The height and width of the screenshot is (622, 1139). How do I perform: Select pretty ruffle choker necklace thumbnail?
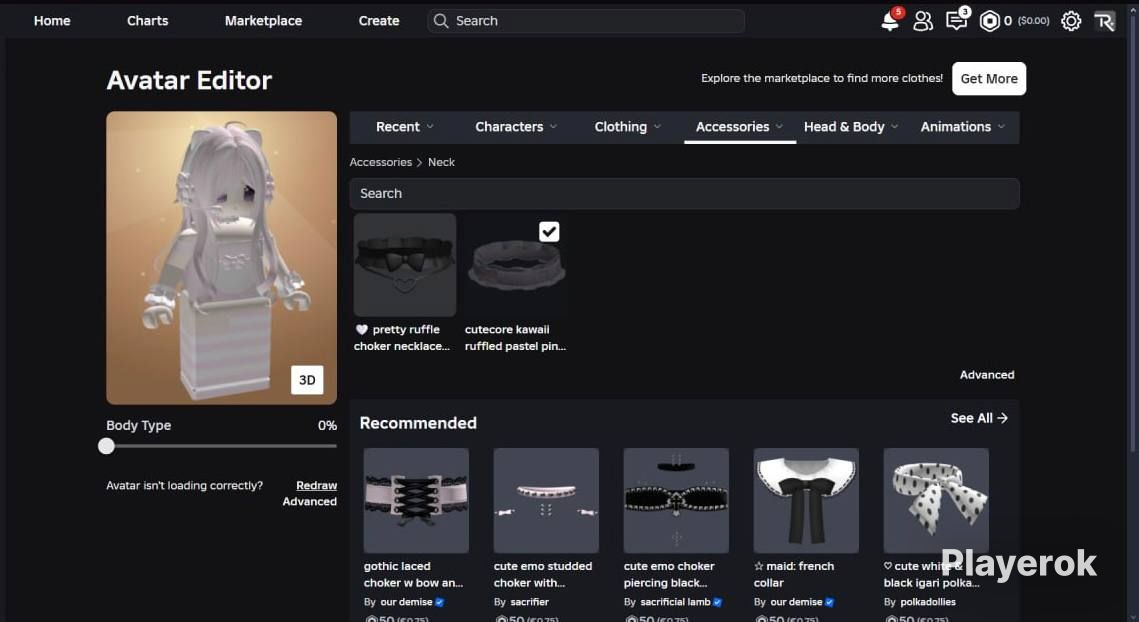(x=405, y=264)
